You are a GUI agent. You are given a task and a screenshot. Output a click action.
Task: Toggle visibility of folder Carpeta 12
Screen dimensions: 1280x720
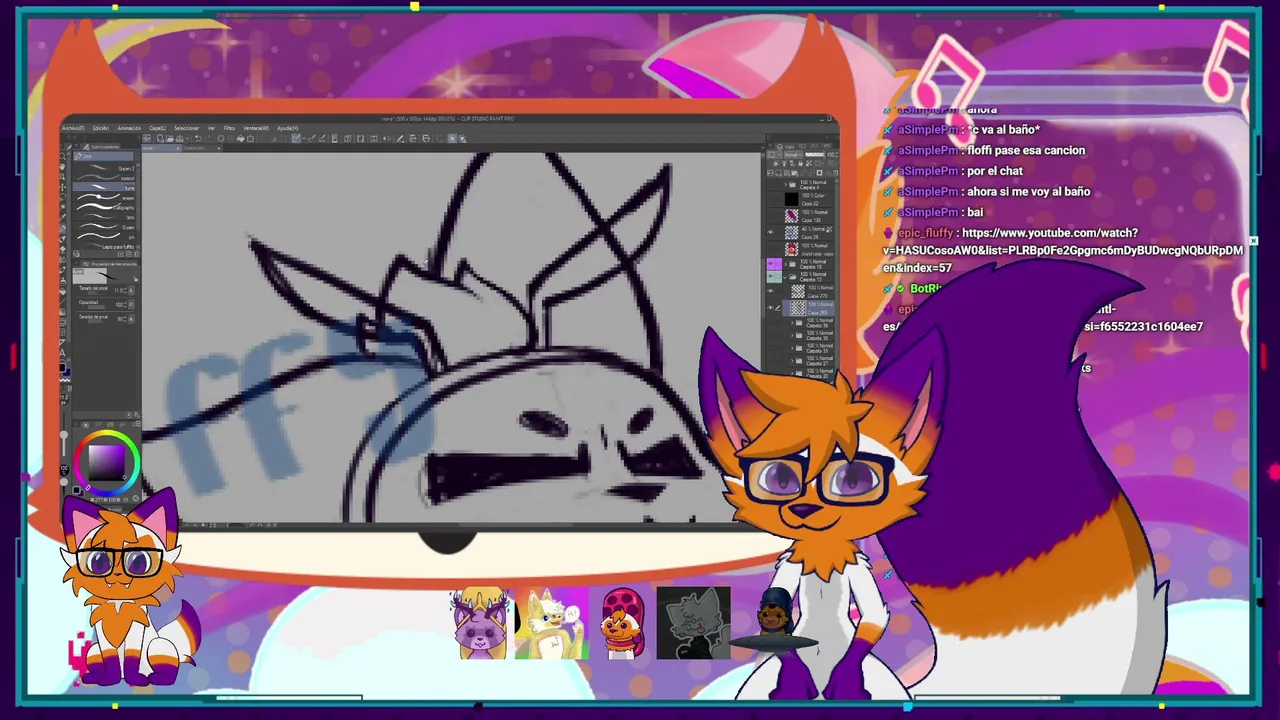pos(771,276)
